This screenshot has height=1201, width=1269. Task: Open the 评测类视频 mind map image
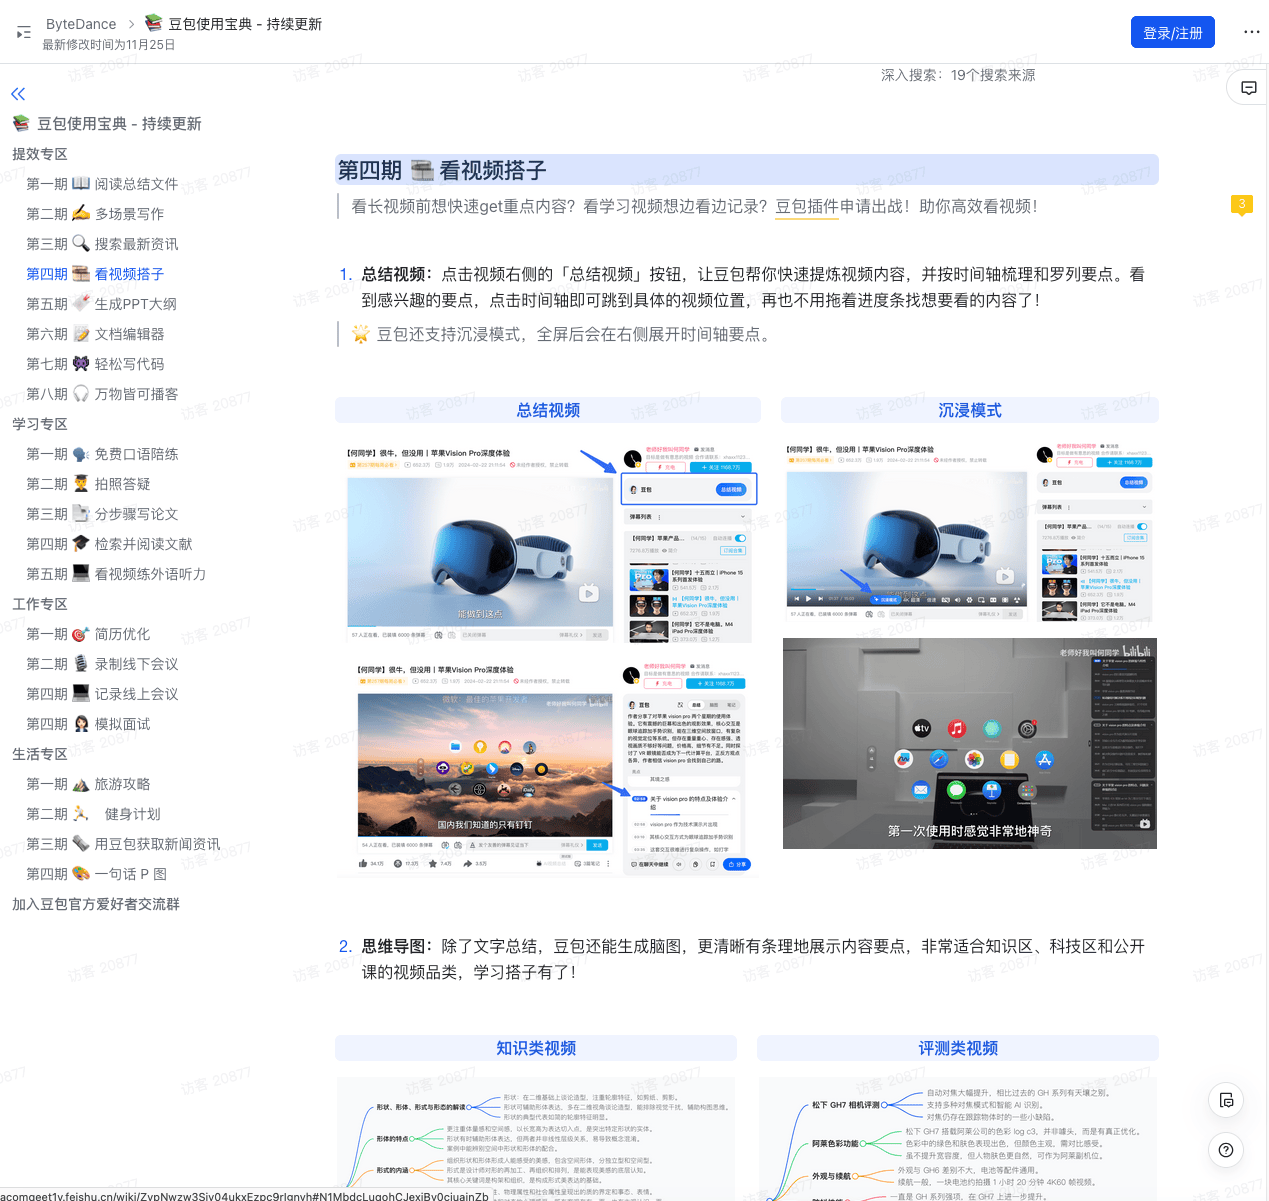click(x=958, y=1138)
